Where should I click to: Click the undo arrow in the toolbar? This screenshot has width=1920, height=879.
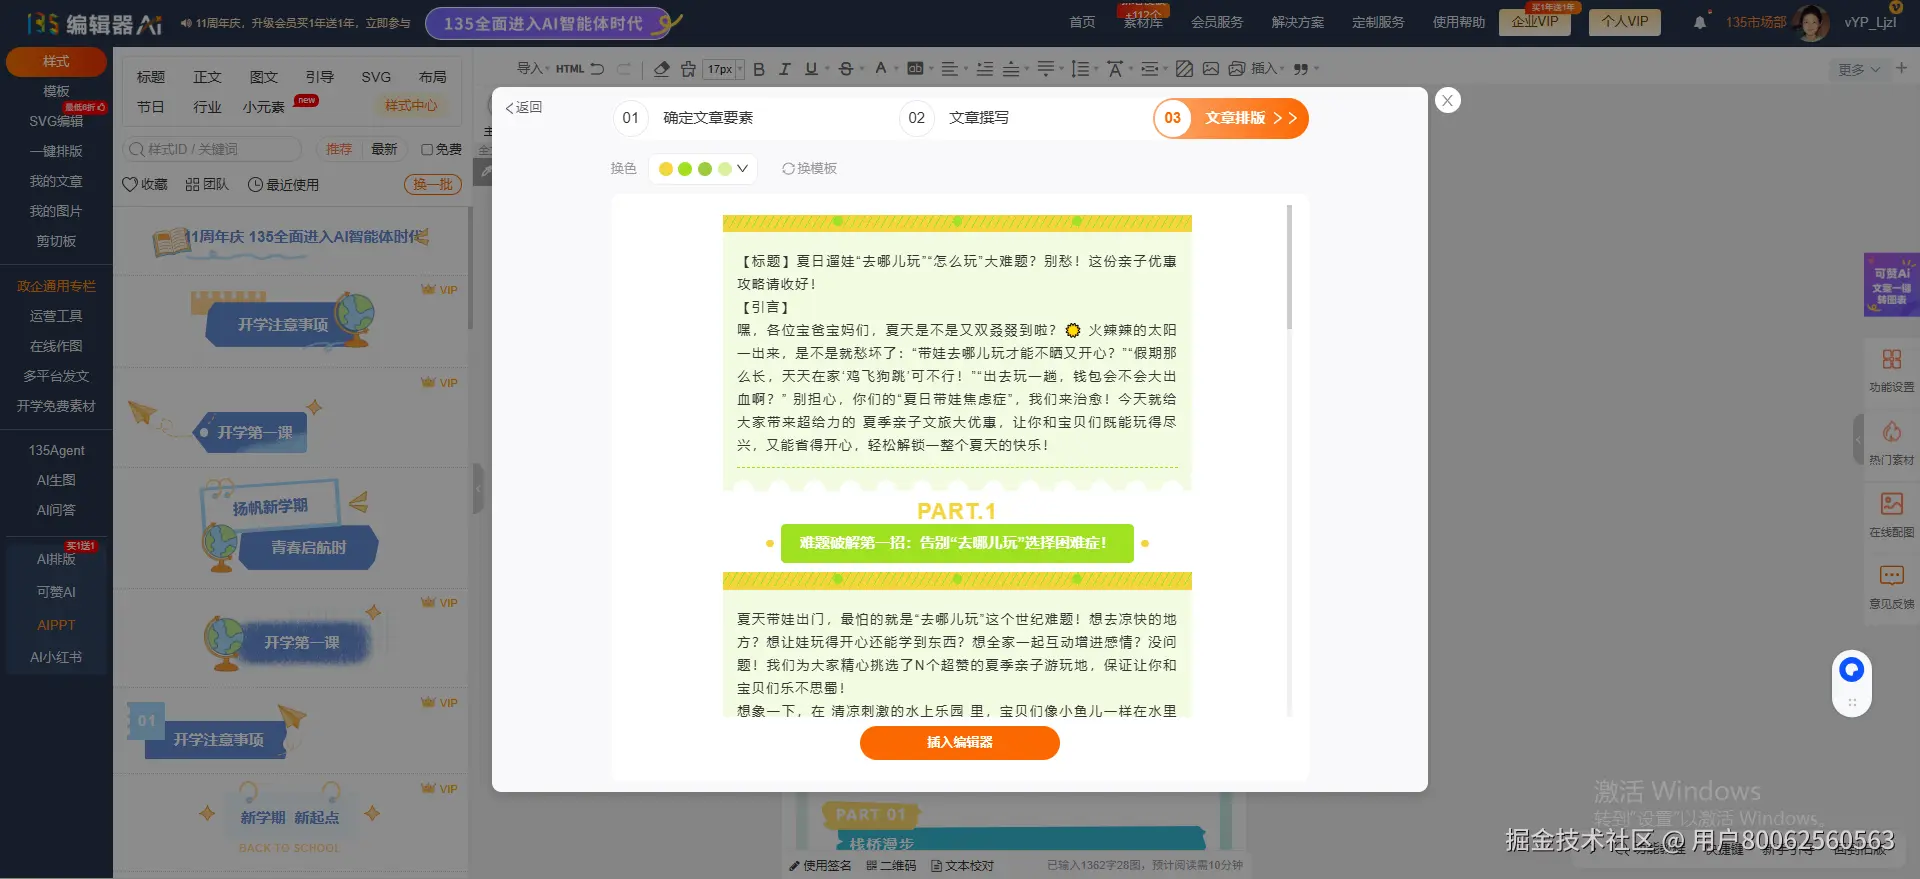tap(597, 69)
